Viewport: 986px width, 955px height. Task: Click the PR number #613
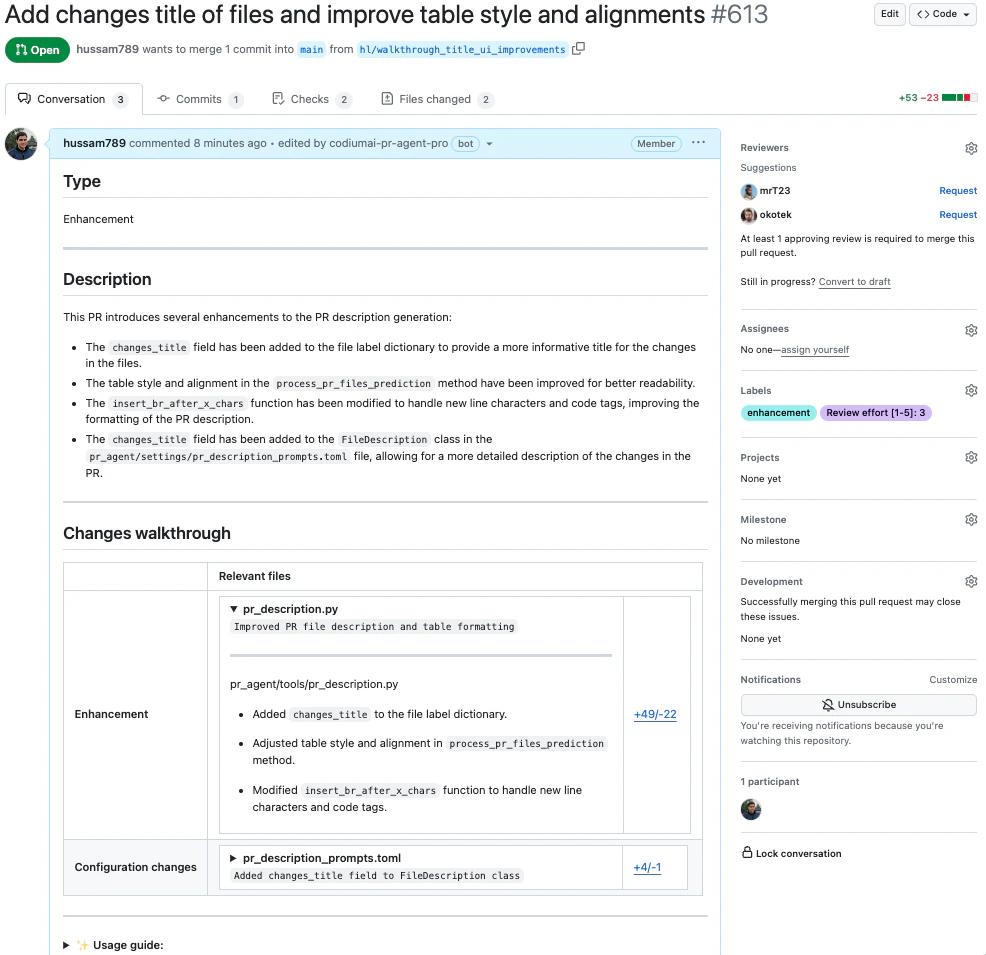[739, 14]
